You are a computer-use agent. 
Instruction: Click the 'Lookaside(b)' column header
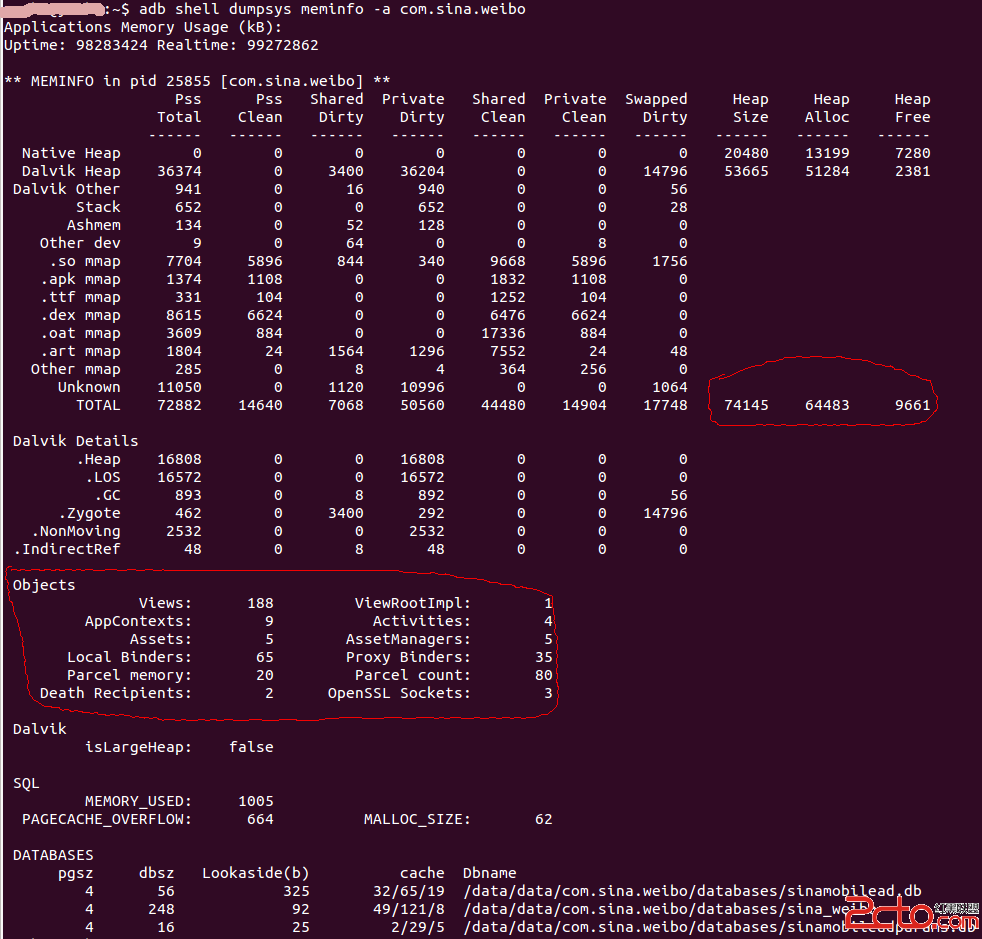click(256, 874)
